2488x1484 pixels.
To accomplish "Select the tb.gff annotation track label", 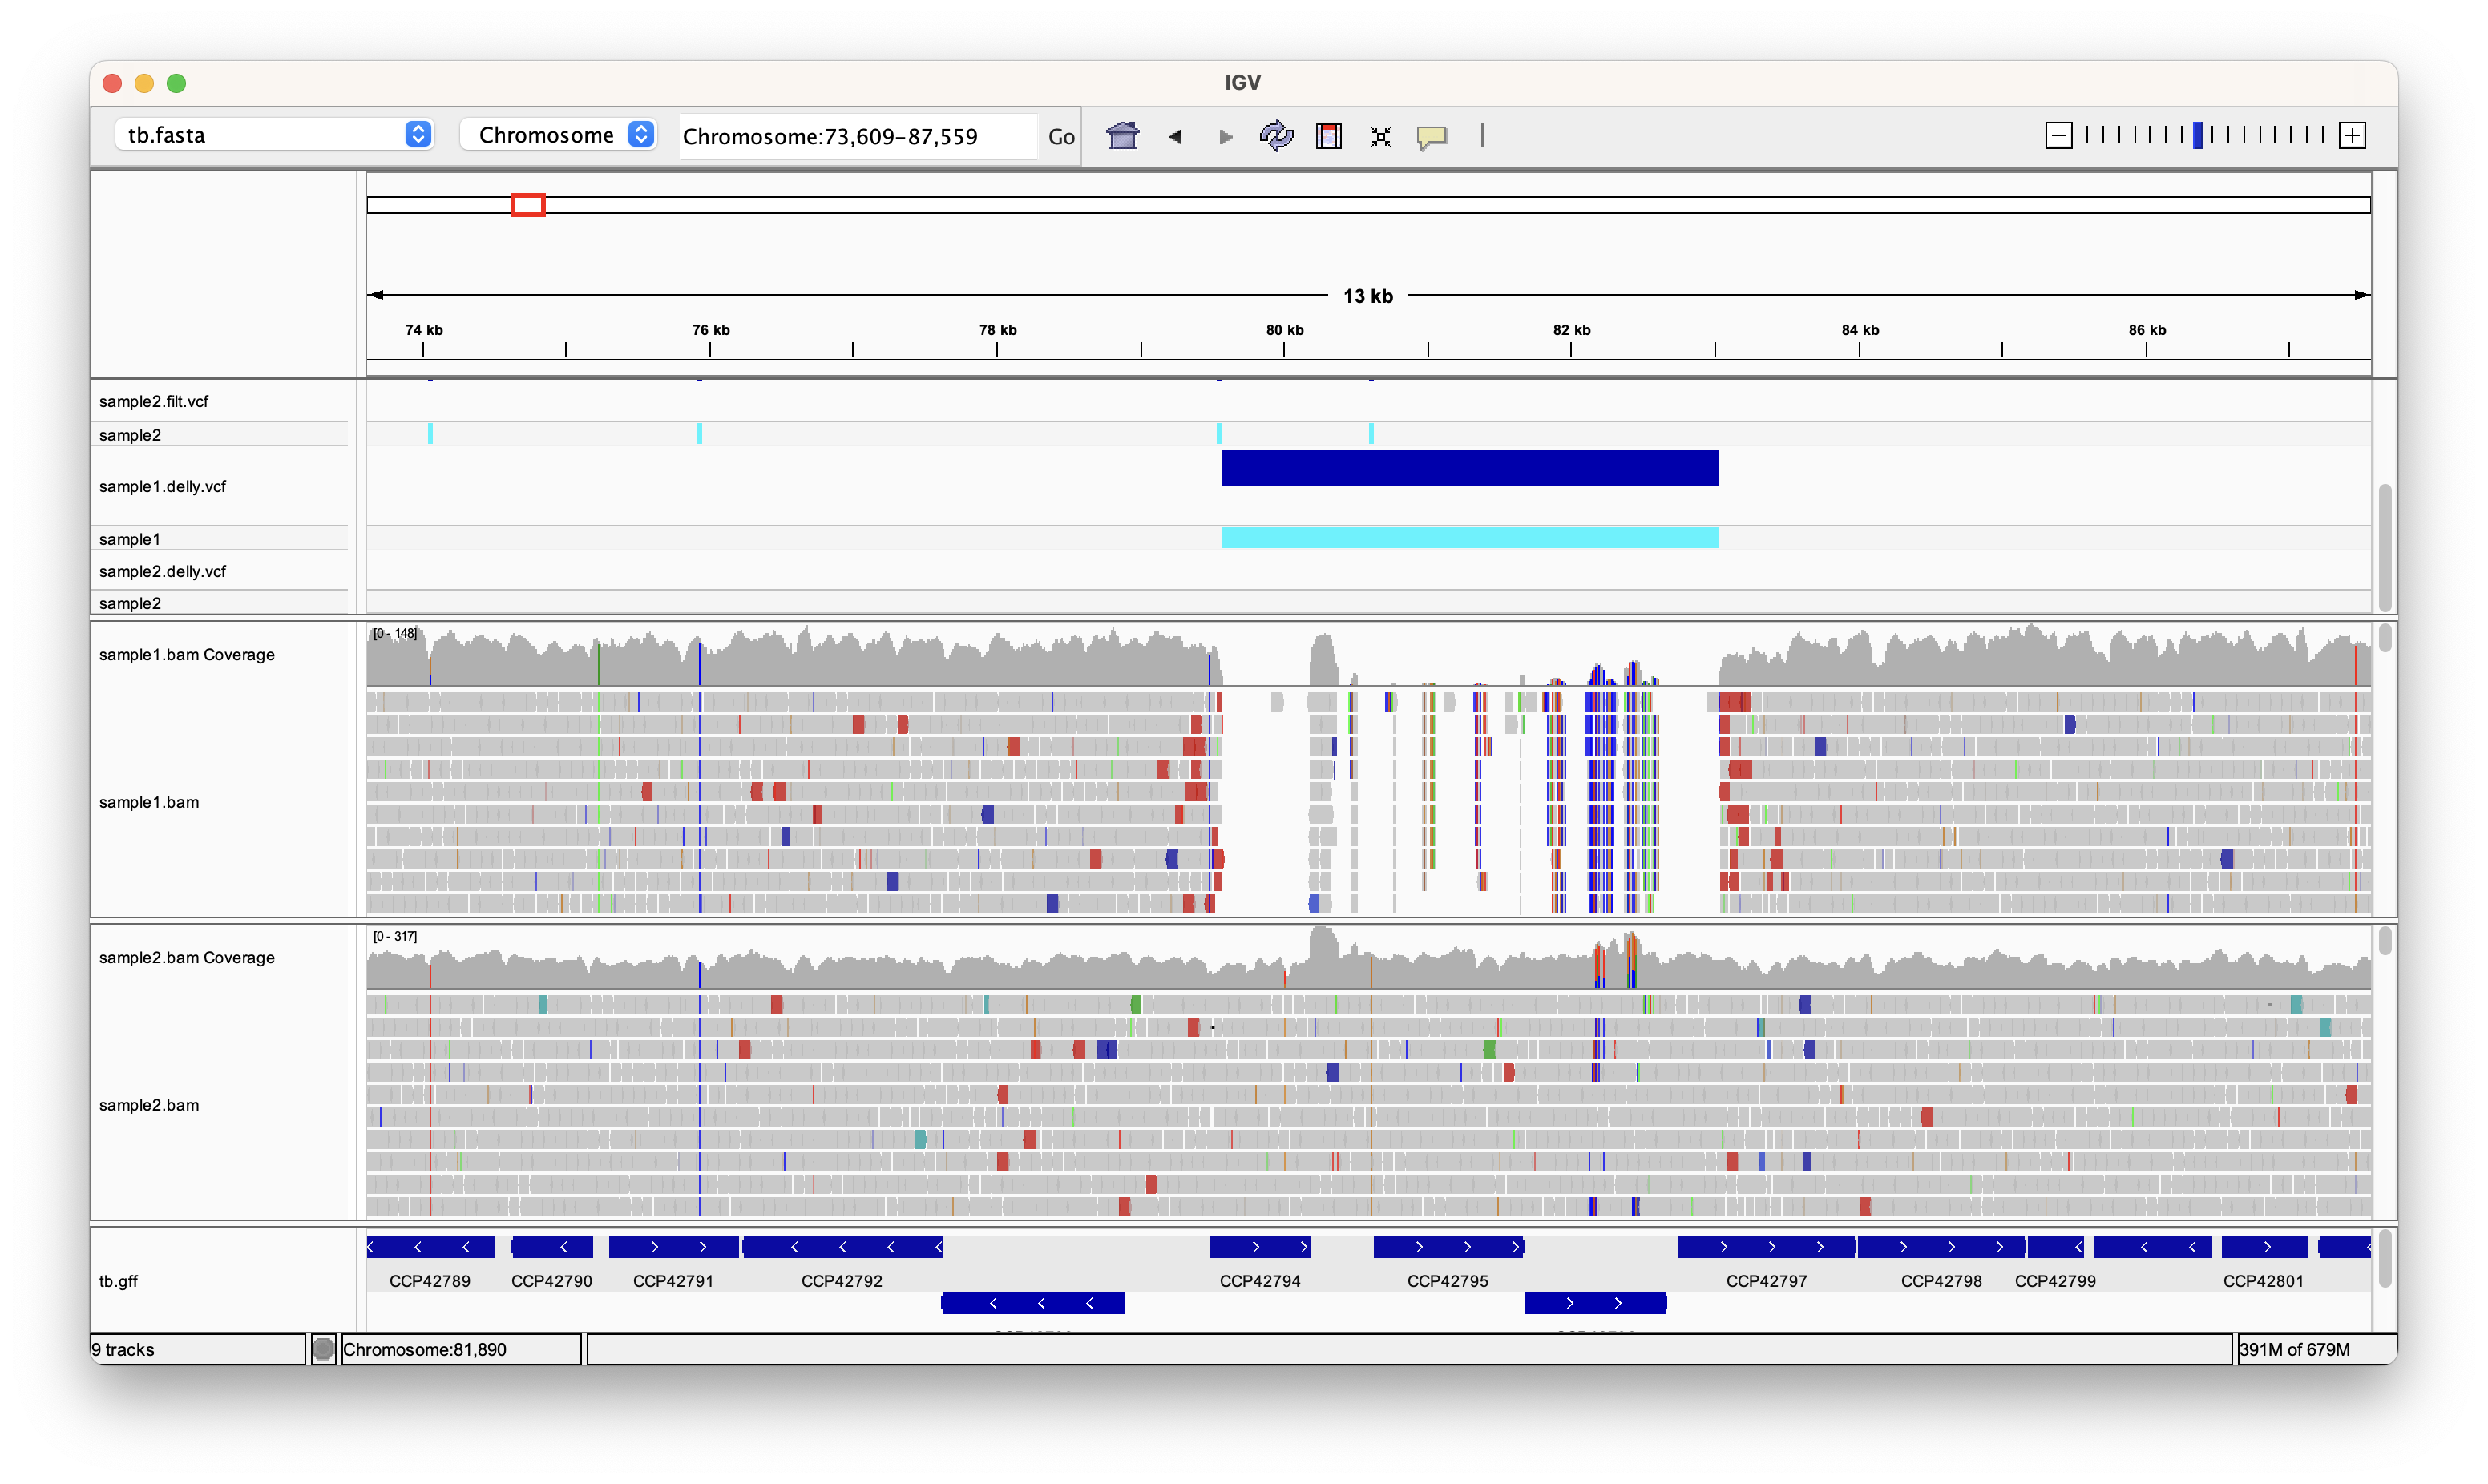I will pyautogui.click(x=118, y=1281).
